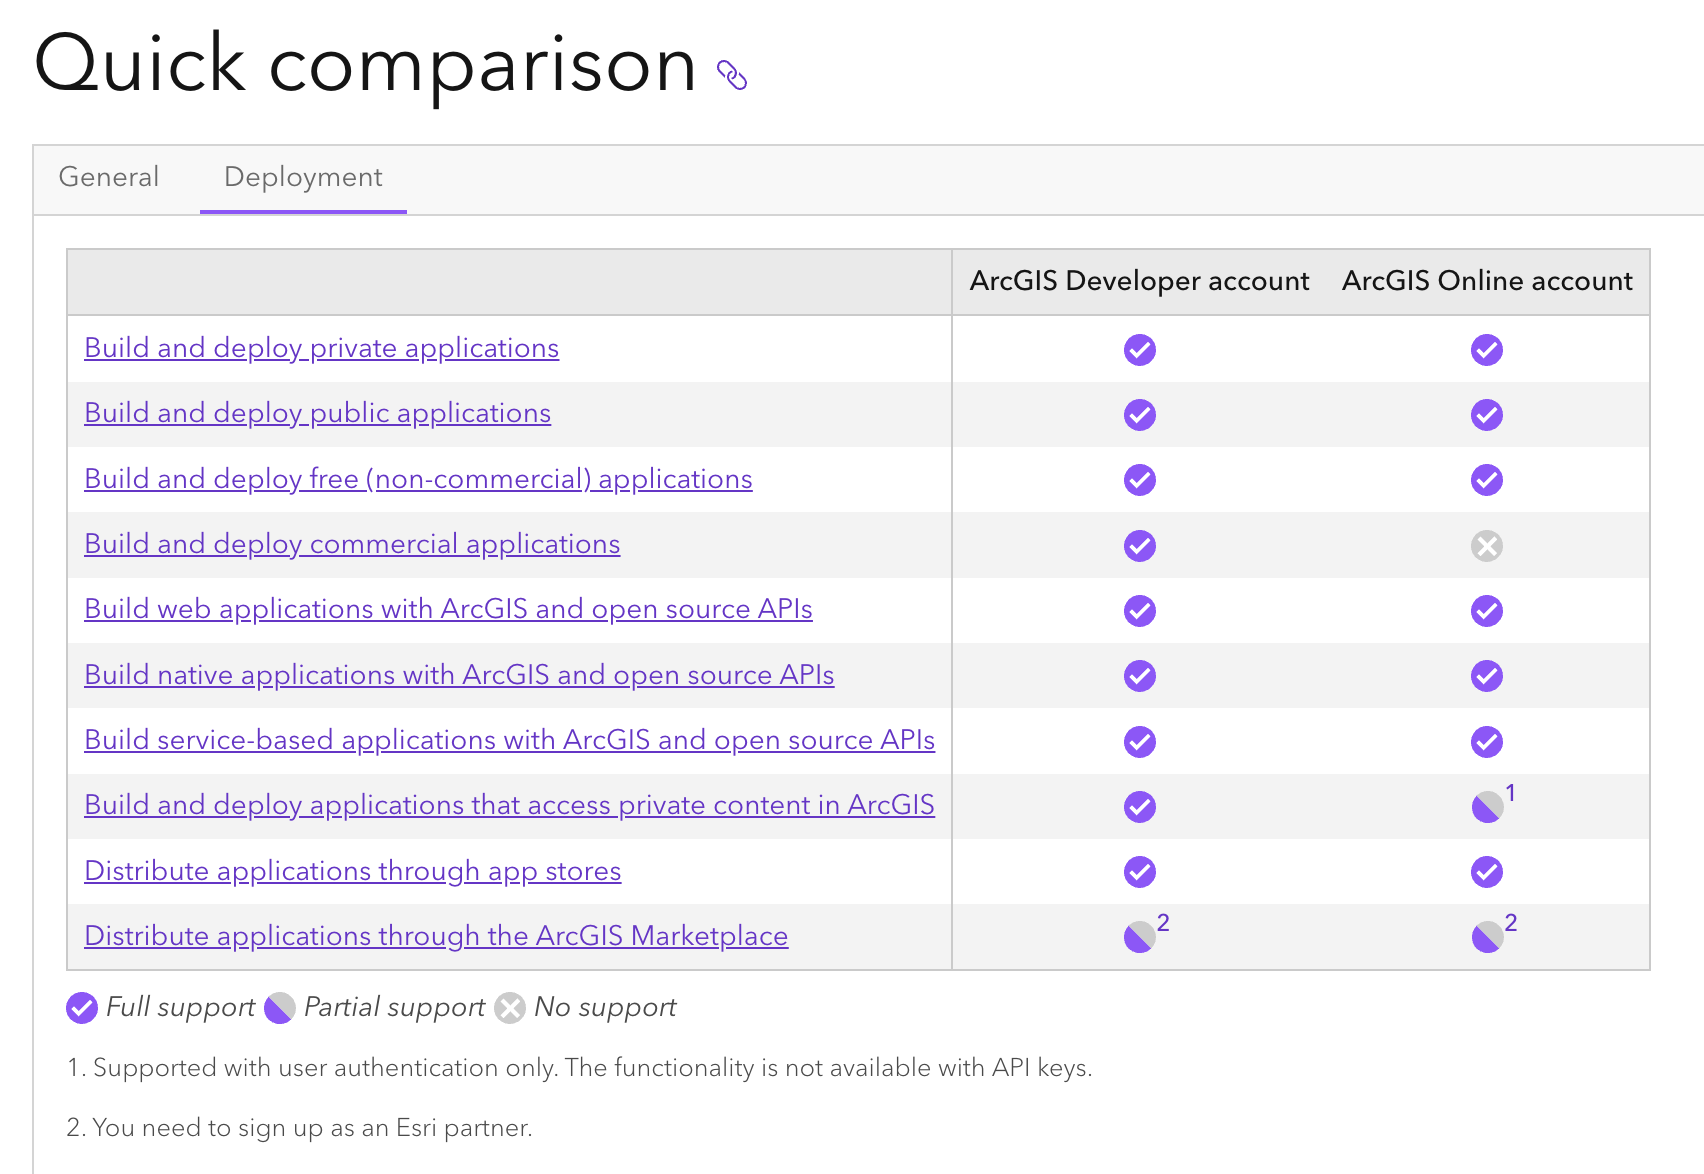Open Build native applications with ArcGIS link
Viewport: 1704px width, 1174px height.
pos(459,675)
